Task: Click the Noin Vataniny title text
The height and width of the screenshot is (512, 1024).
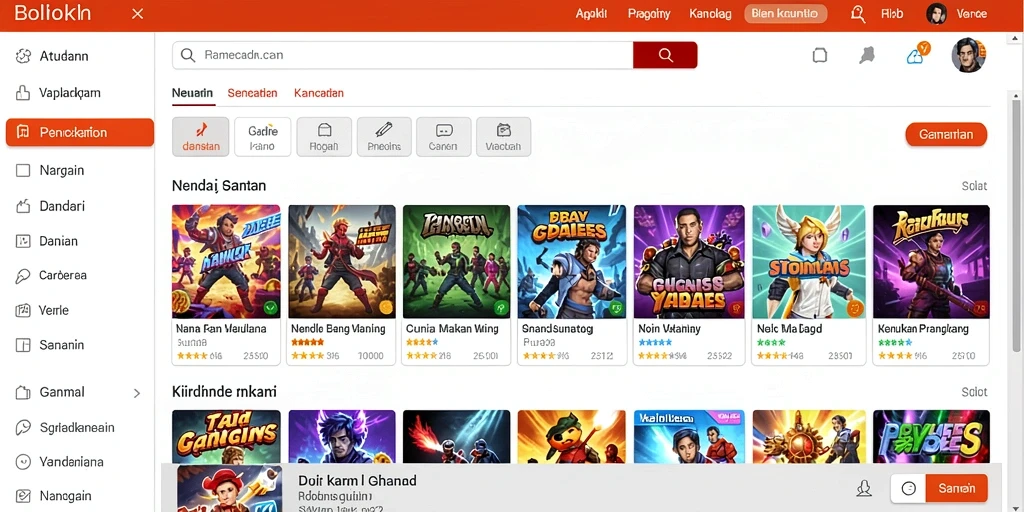Action: (667, 329)
